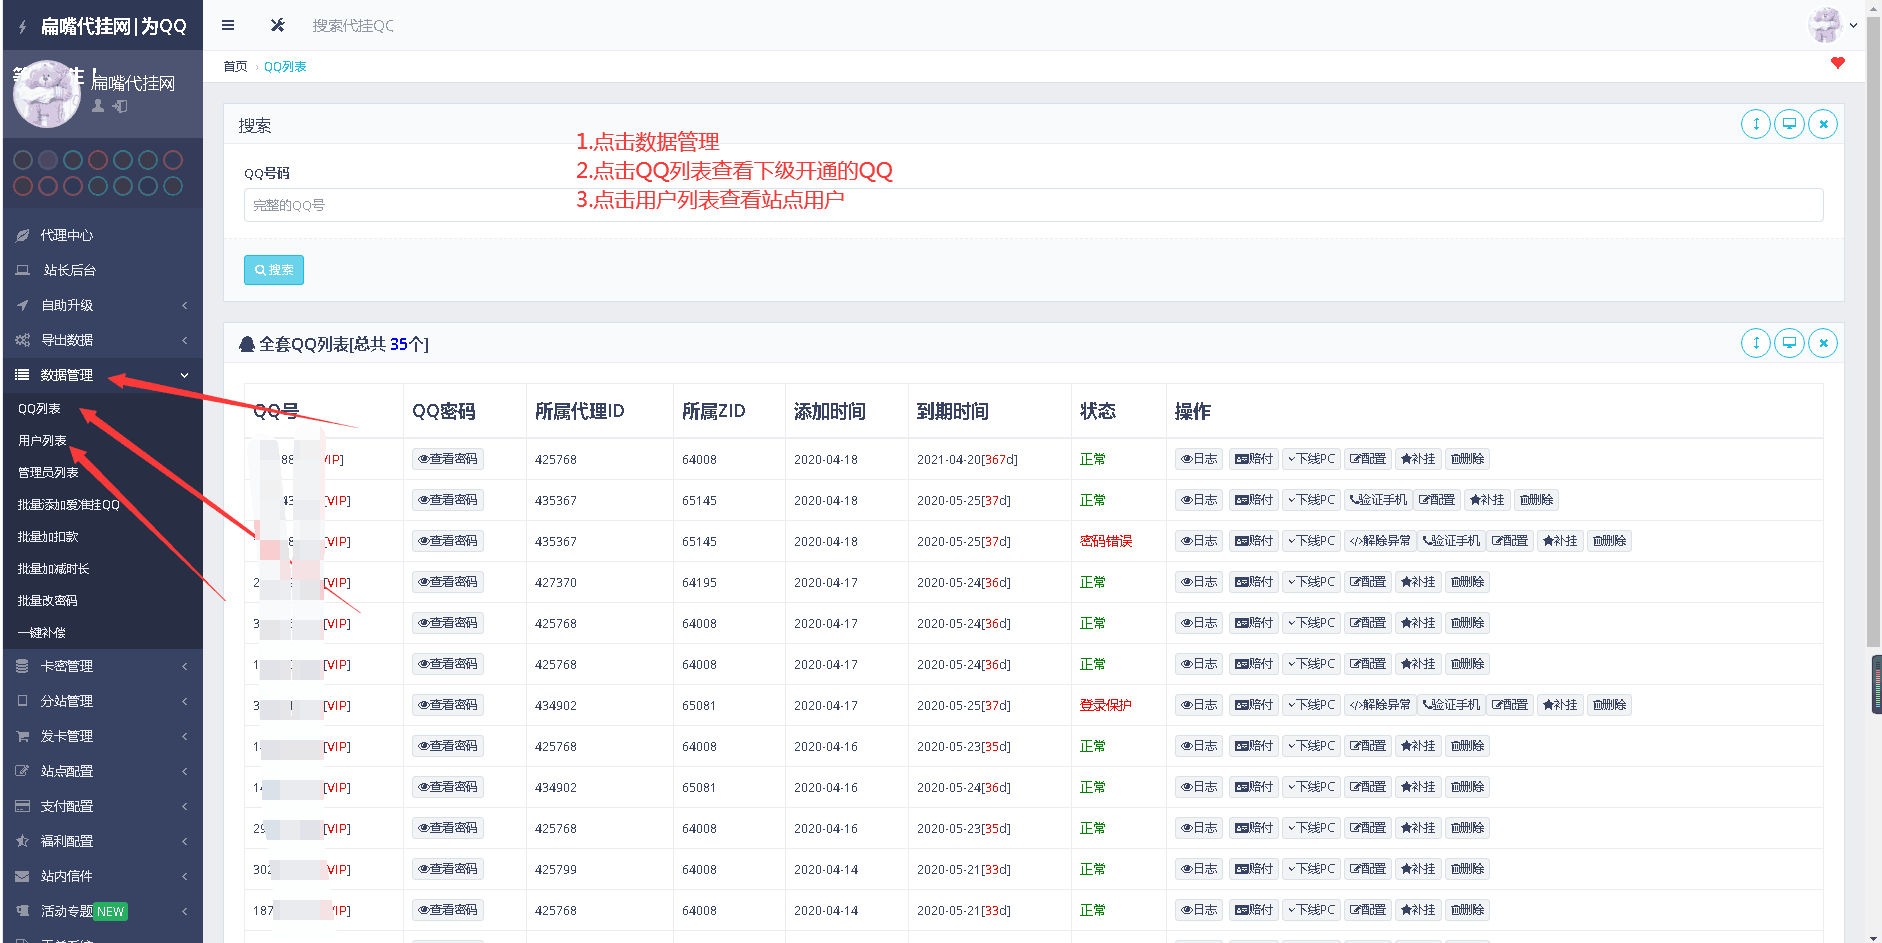Expand the 站点配置 sidebar menu
This screenshot has height=943, width=1882.
tap(102, 771)
